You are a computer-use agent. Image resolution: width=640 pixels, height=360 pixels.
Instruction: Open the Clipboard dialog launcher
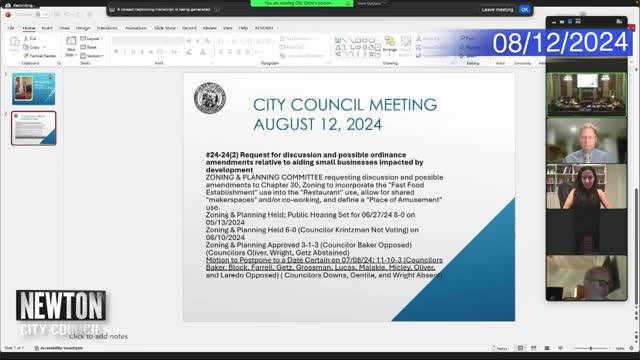[x=59, y=63]
